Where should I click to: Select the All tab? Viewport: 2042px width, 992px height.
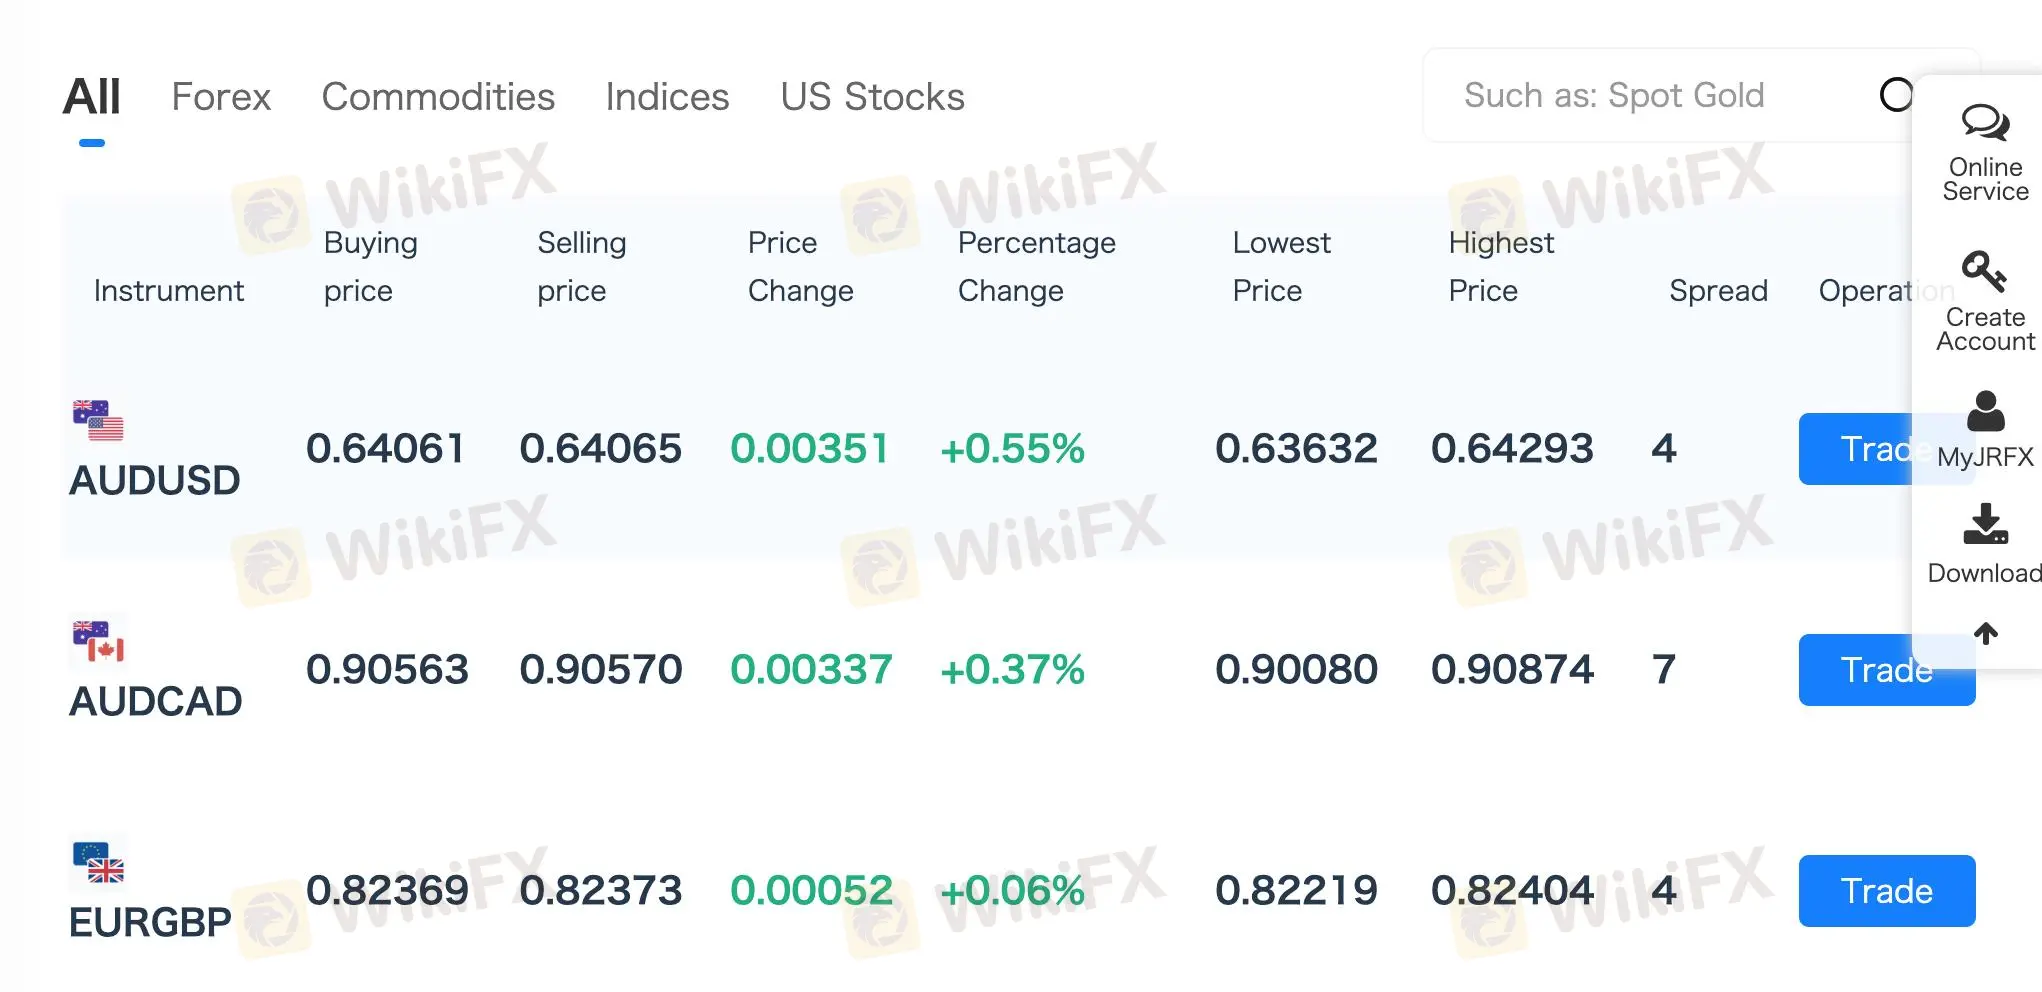91,97
